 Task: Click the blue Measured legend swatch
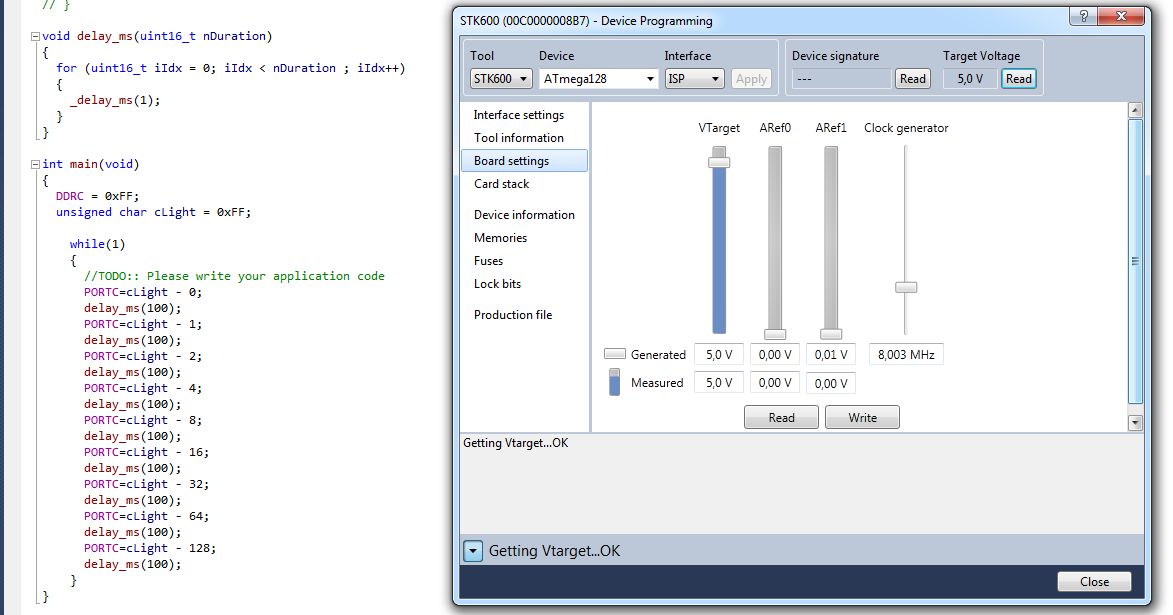coord(614,382)
